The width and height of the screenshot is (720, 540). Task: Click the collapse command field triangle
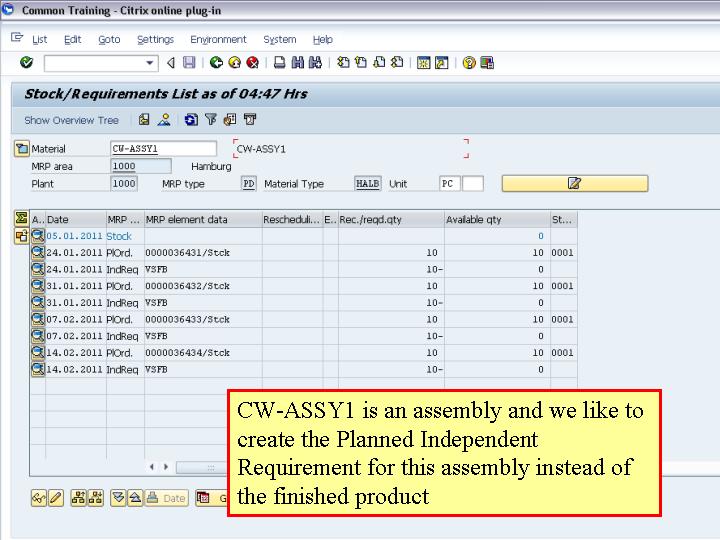[x=171, y=62]
